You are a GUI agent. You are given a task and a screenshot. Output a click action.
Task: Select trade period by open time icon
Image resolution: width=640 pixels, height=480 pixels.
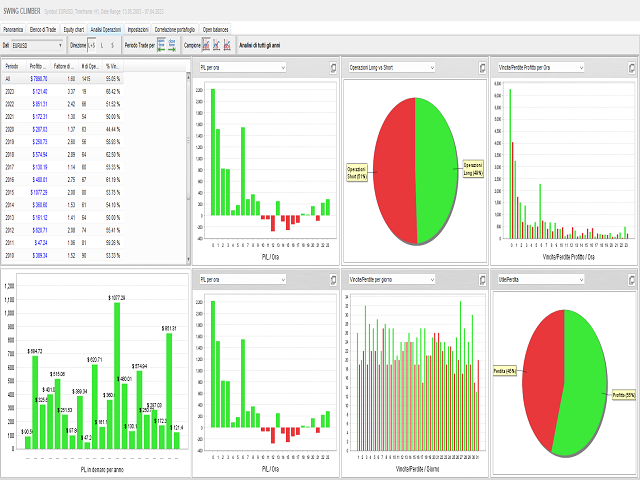pyautogui.click(x=161, y=45)
